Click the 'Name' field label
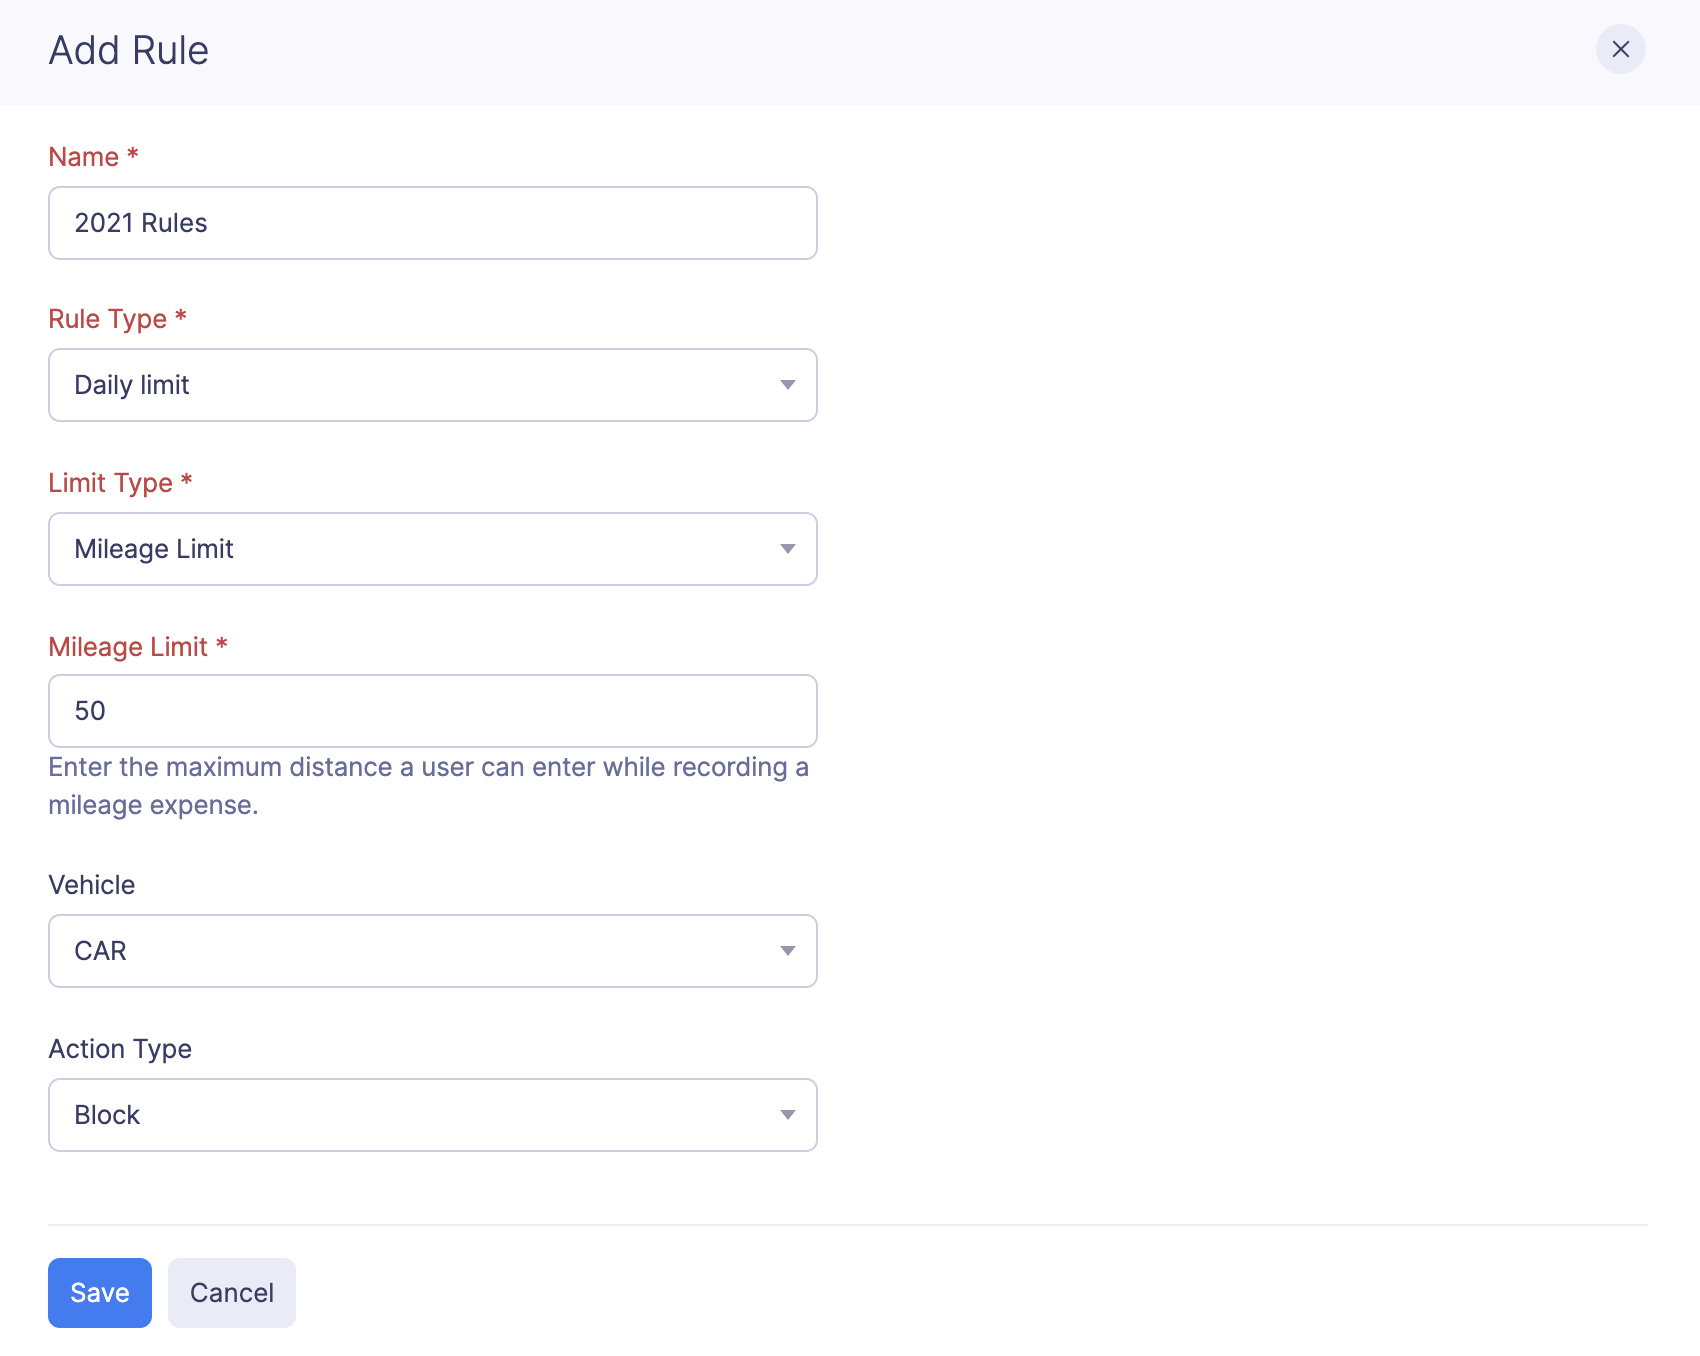This screenshot has height=1356, width=1700. (84, 157)
